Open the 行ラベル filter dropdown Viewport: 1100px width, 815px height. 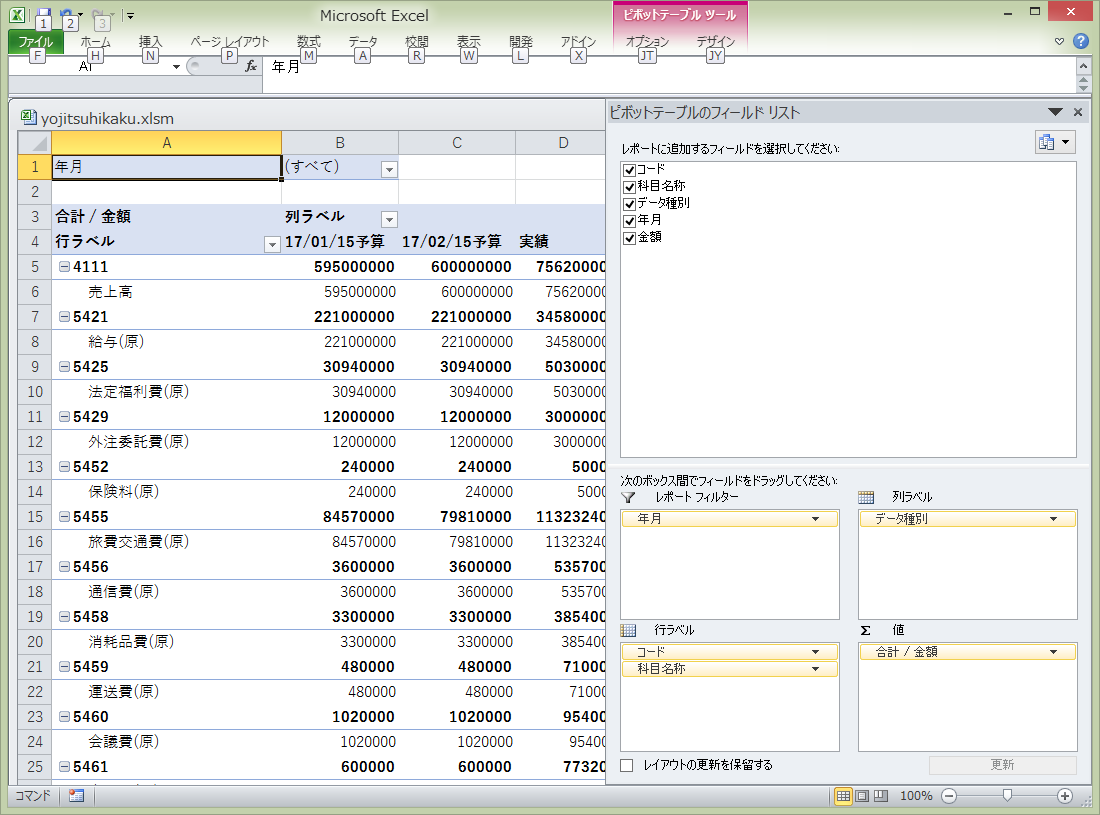coord(271,244)
